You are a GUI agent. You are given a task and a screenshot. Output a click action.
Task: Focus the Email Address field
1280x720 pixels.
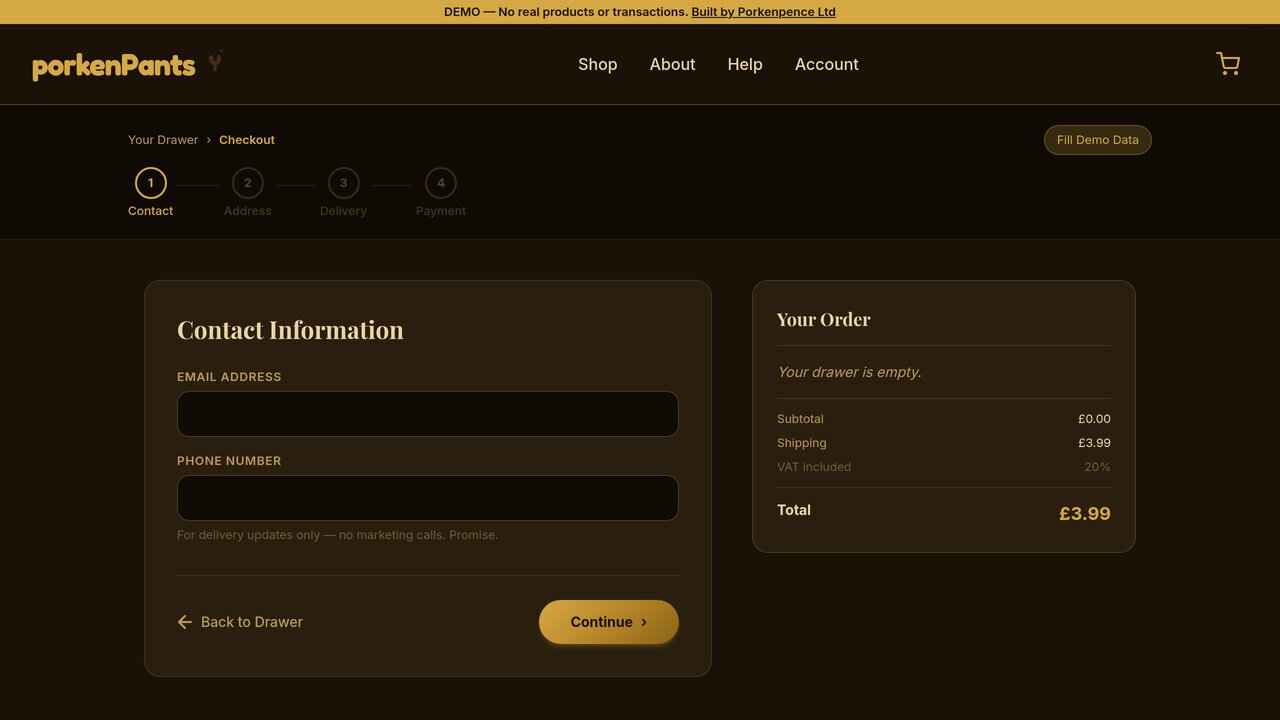tap(428, 414)
